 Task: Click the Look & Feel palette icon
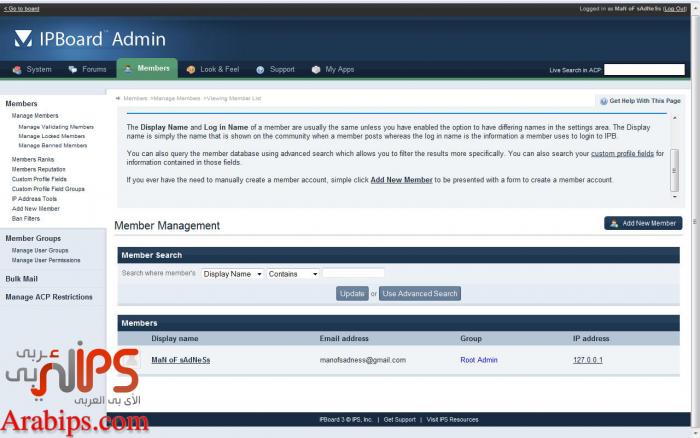(x=190, y=70)
